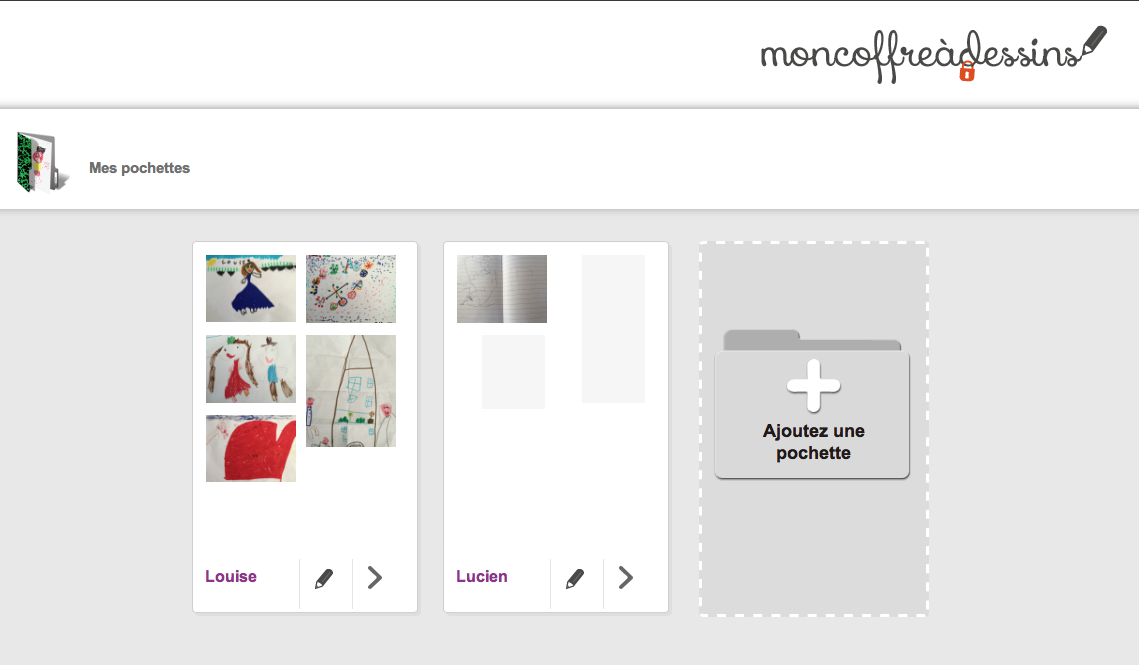1139x665 pixels.
Task: Open Louise's folder with the chevron arrow
Action: click(375, 578)
